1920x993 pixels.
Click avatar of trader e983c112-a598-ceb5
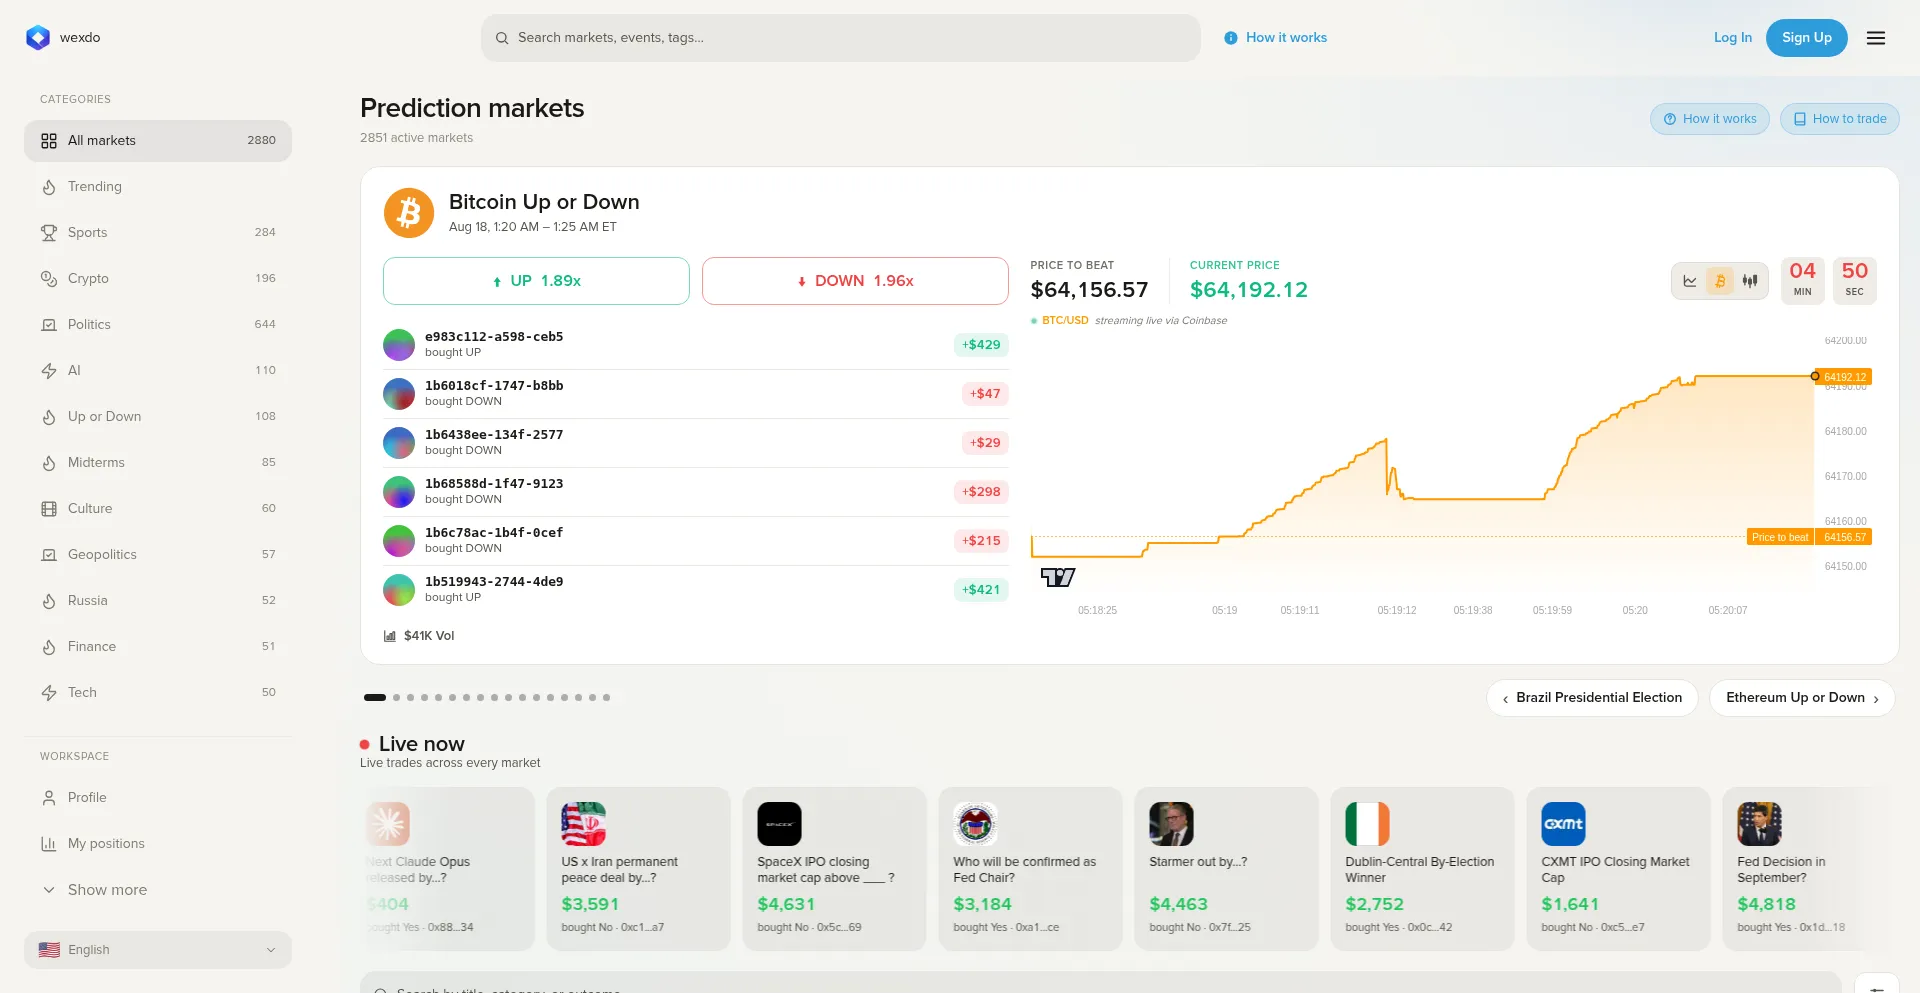tap(399, 345)
